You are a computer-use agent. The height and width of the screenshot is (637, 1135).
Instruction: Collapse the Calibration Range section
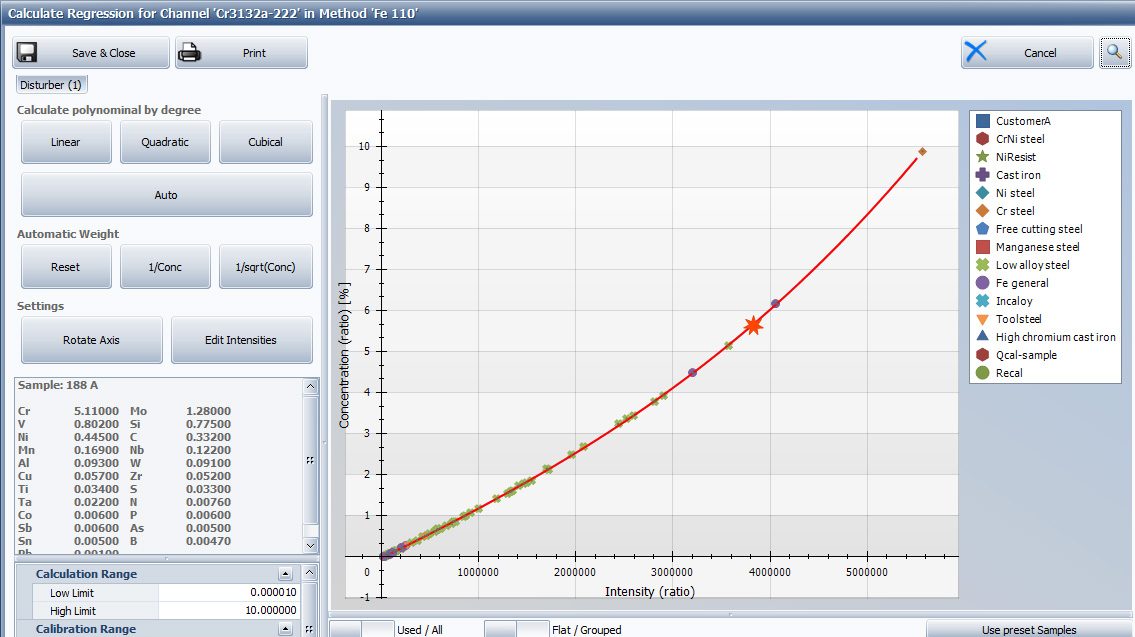[286, 629]
